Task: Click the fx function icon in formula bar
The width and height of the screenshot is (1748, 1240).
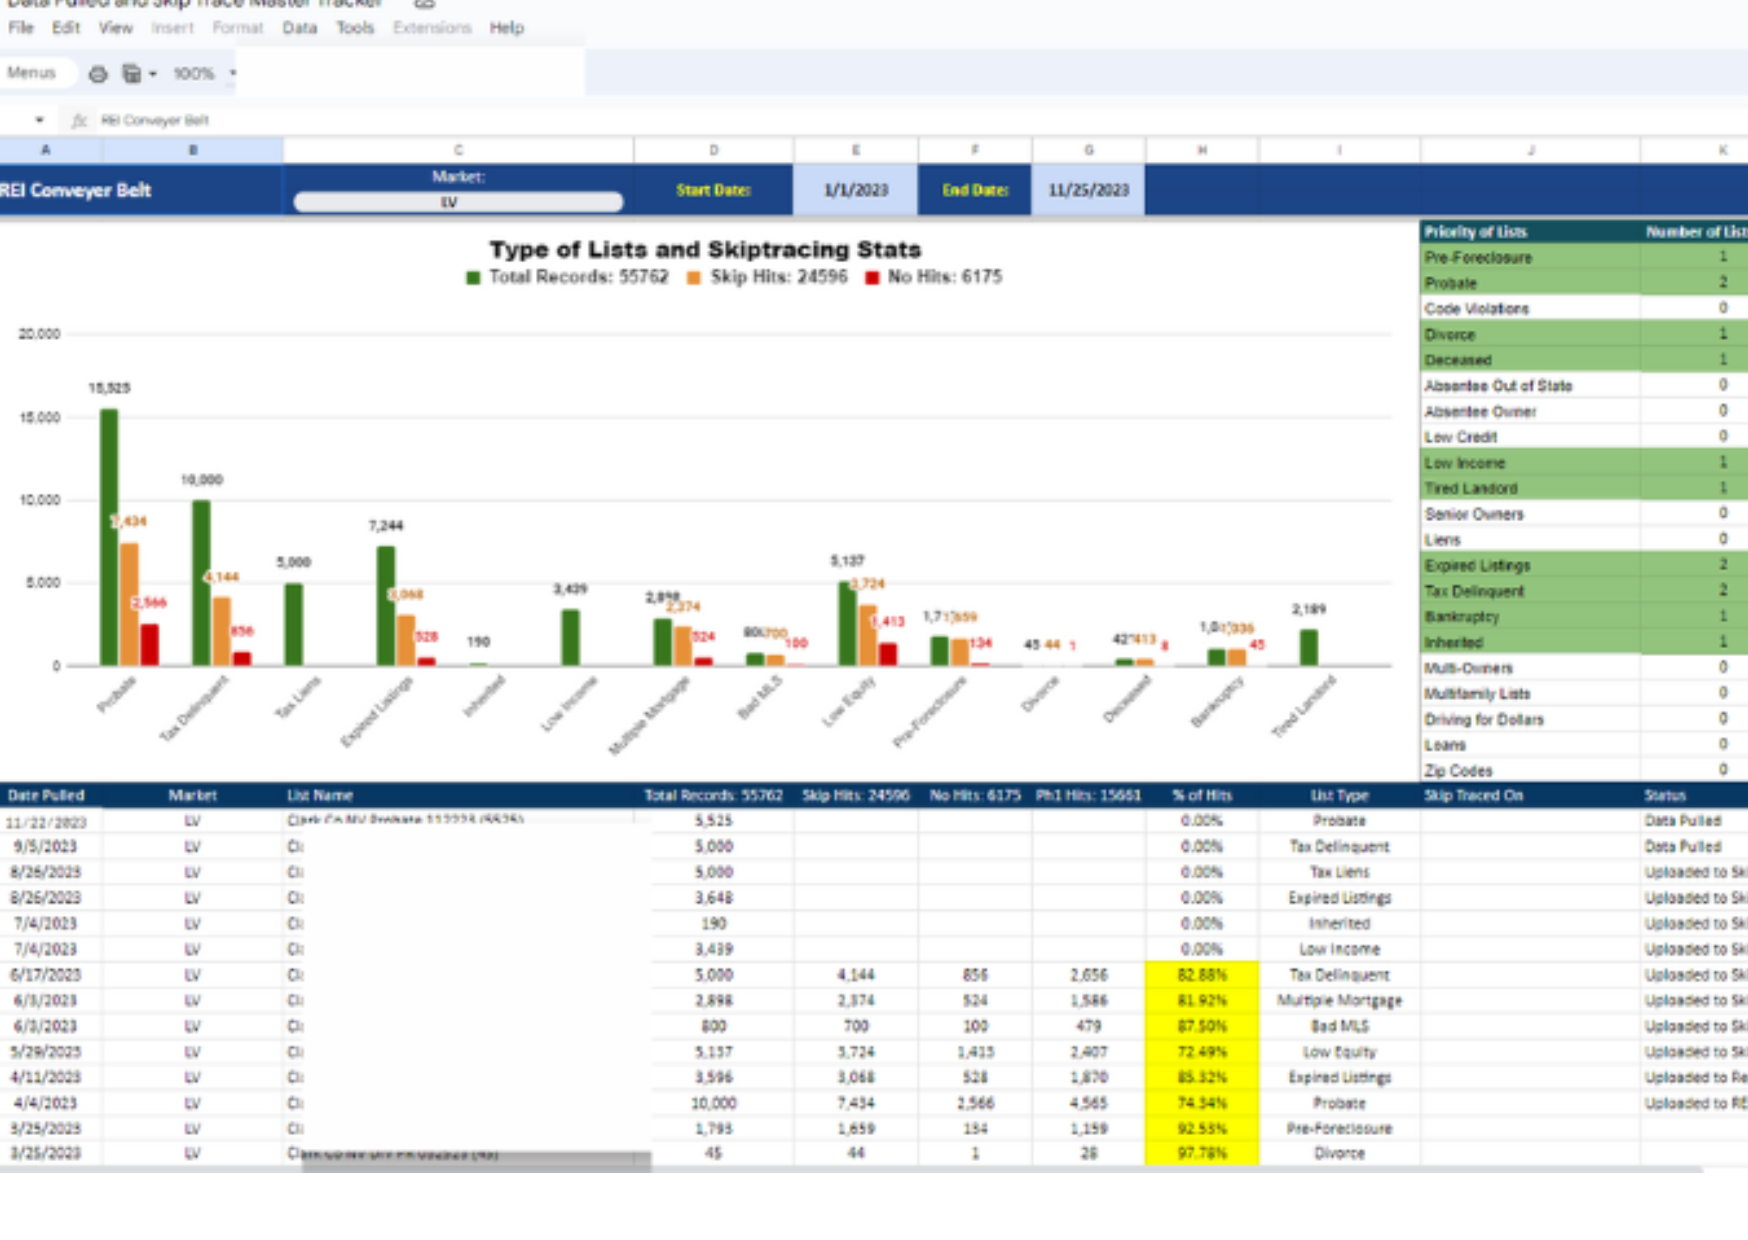Action: coord(79,121)
